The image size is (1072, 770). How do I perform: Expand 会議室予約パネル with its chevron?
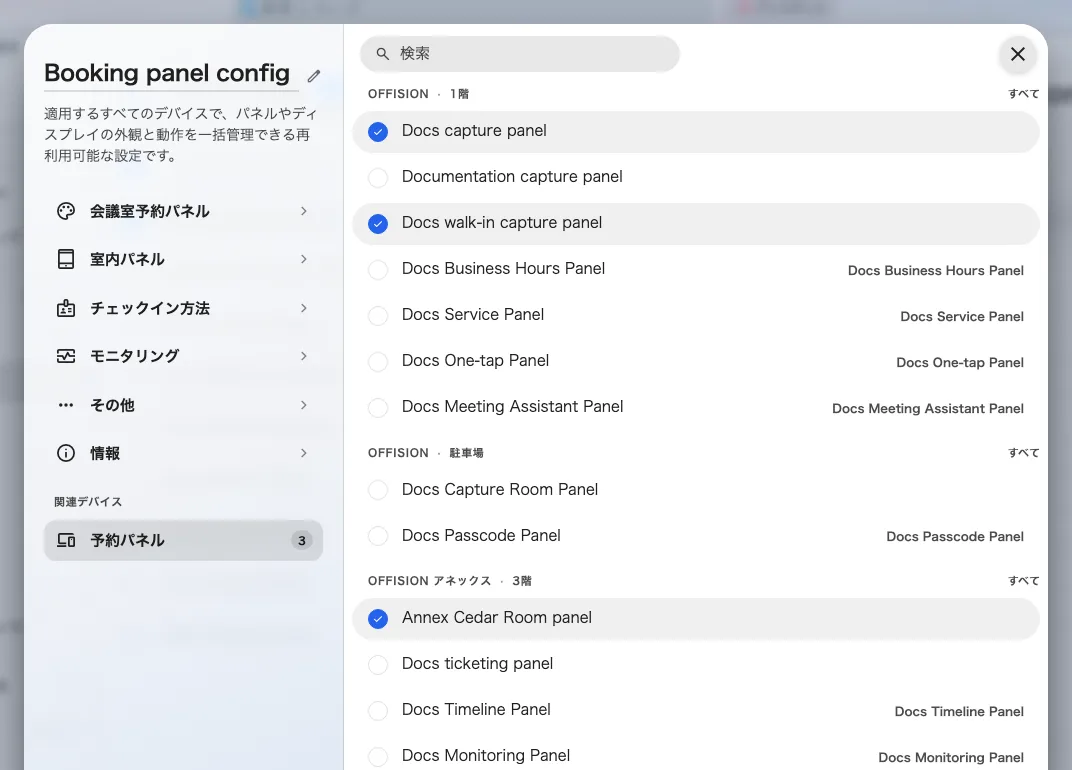point(304,211)
